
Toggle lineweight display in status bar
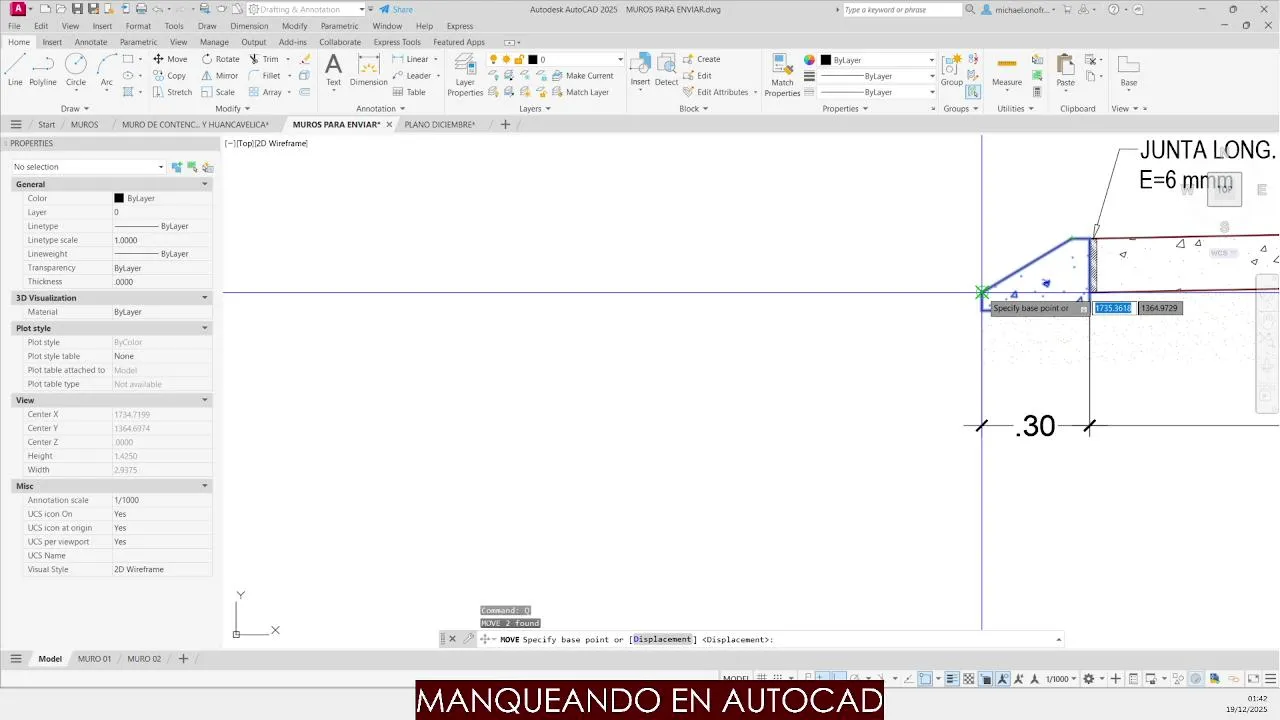pos(952,679)
